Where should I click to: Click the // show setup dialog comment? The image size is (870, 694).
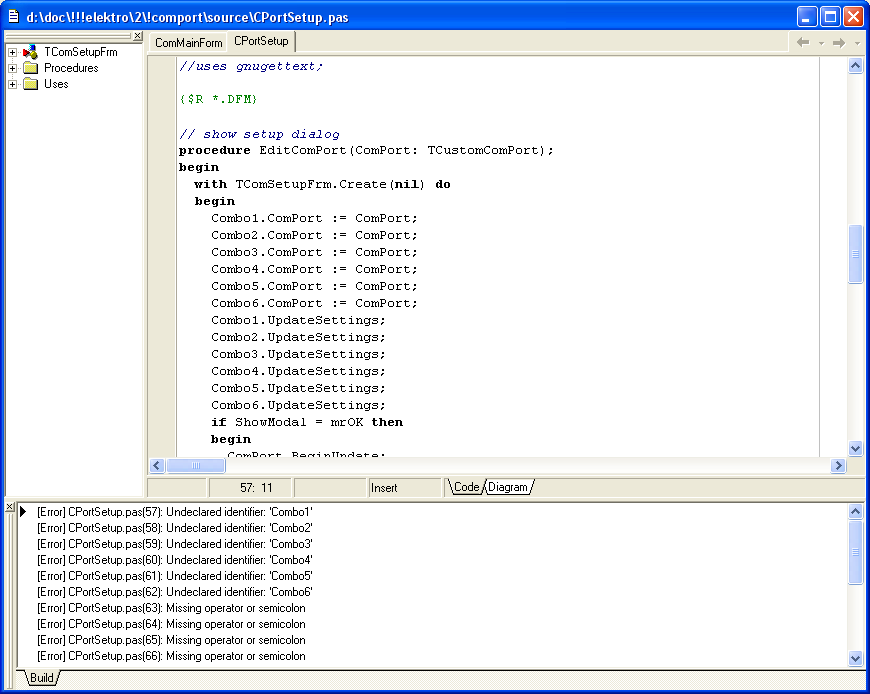[x=259, y=134]
